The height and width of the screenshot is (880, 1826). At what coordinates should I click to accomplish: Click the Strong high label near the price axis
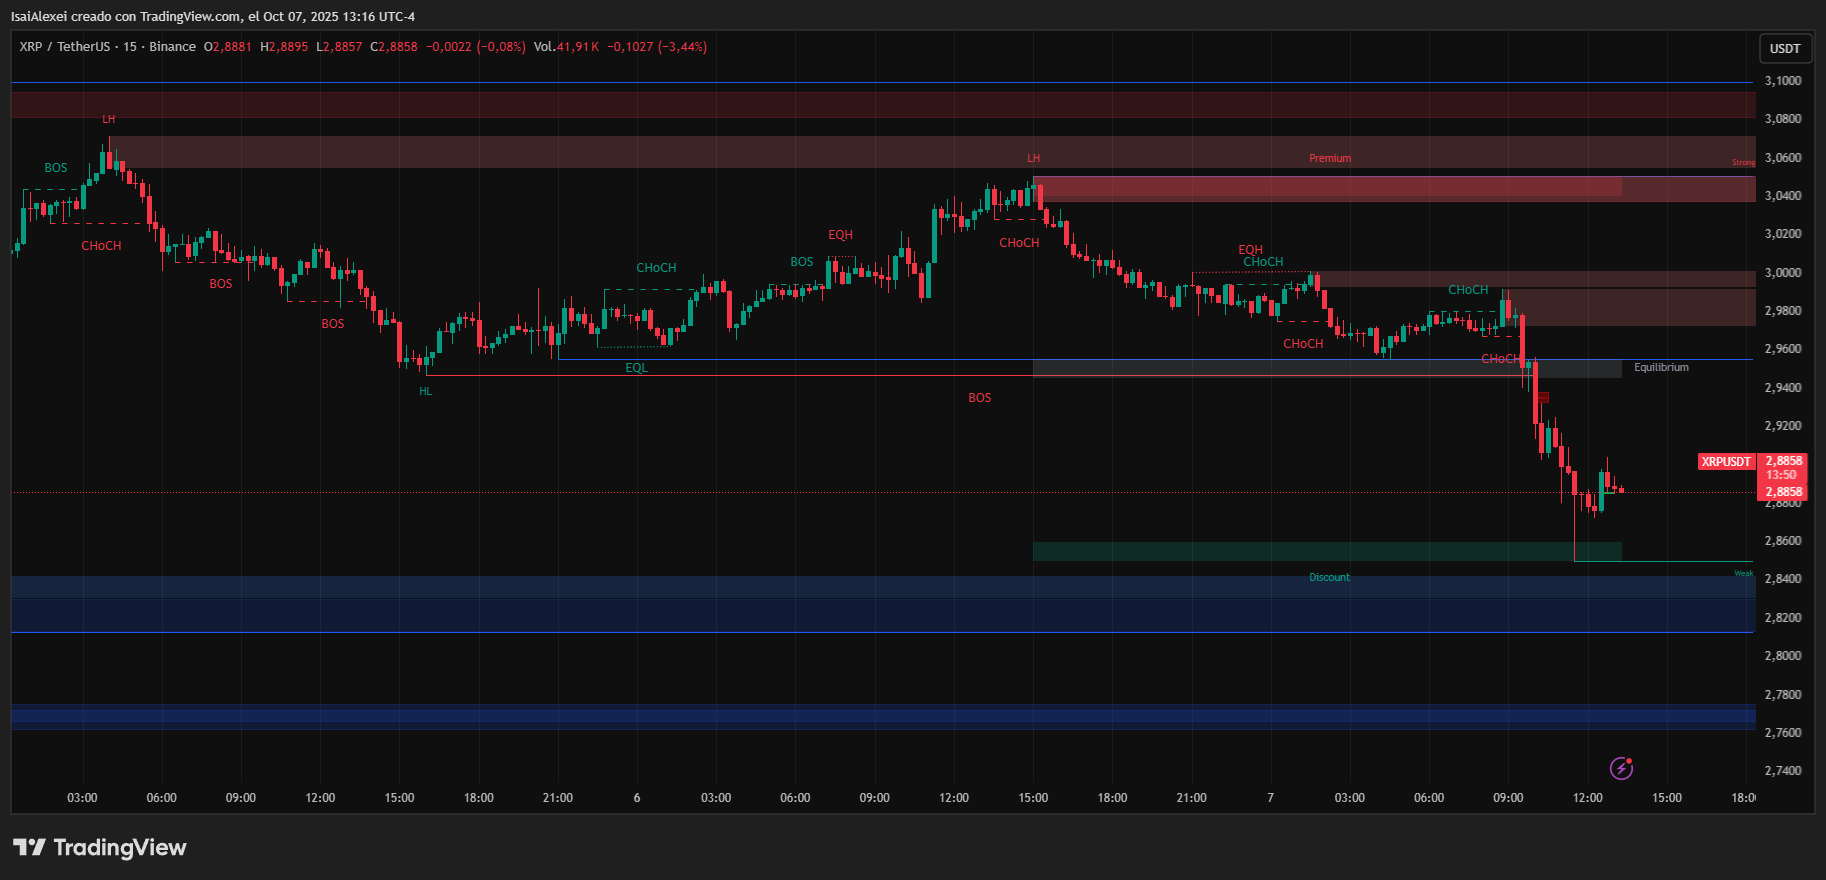point(1743,163)
